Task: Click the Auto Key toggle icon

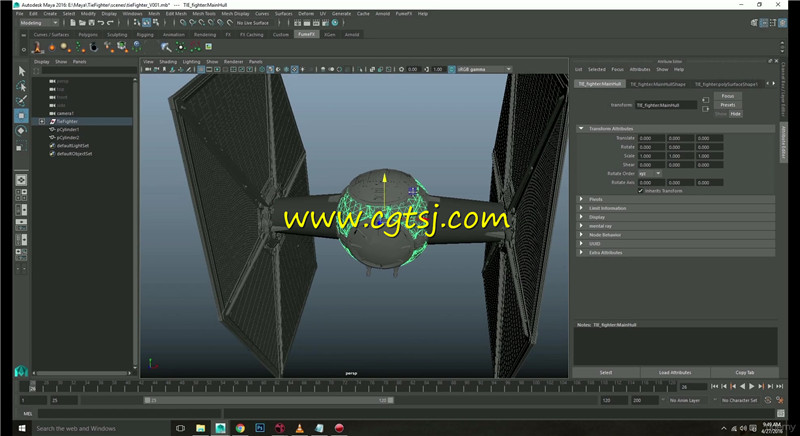Action: point(768,400)
